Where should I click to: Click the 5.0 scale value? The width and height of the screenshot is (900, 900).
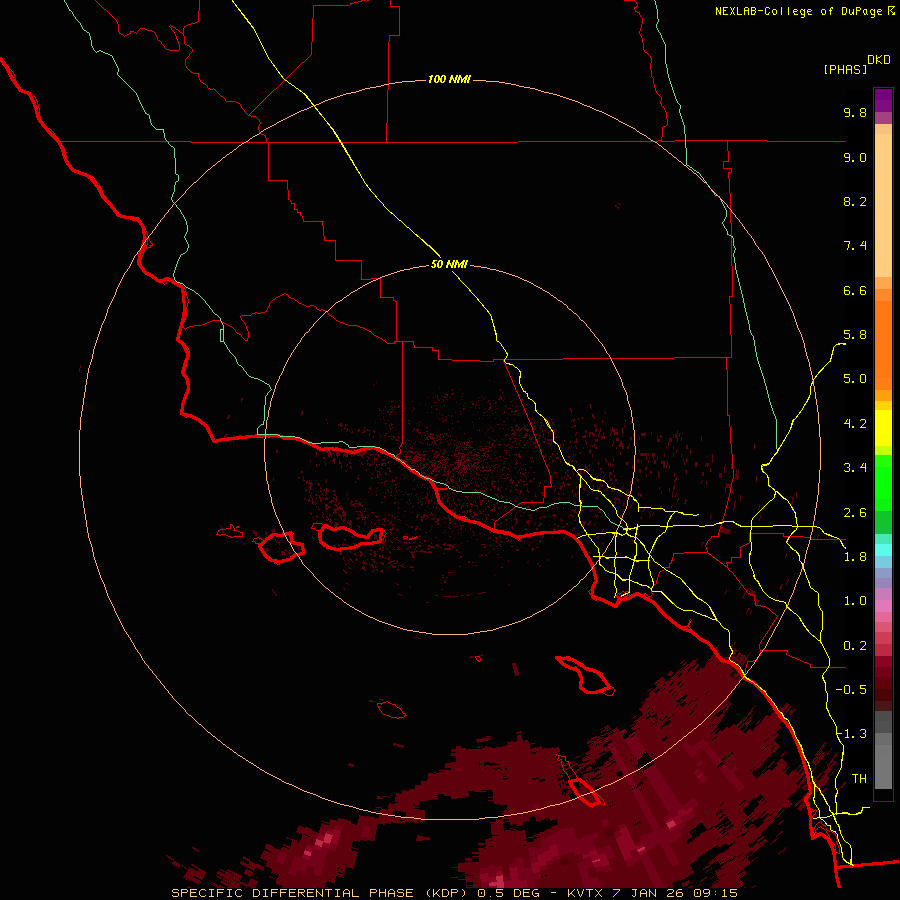click(855, 379)
